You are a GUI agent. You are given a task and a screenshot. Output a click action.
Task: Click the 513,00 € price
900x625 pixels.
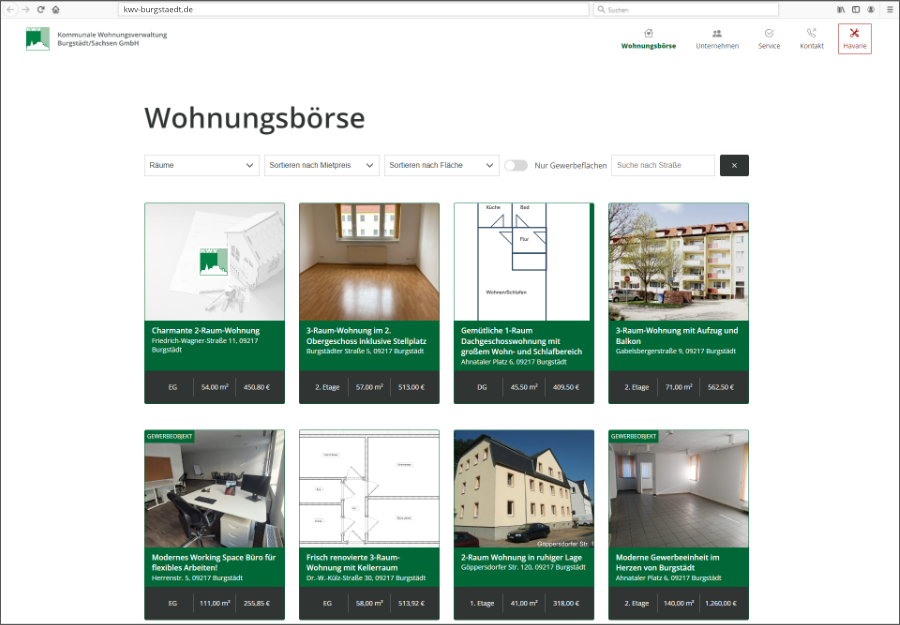[x=411, y=387]
